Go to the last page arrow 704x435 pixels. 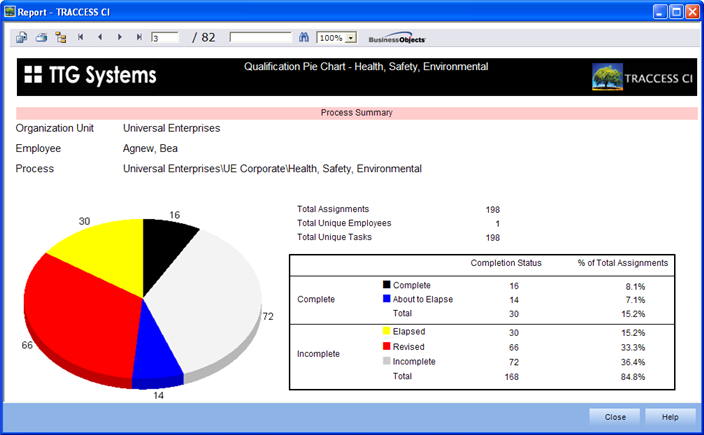pos(139,37)
